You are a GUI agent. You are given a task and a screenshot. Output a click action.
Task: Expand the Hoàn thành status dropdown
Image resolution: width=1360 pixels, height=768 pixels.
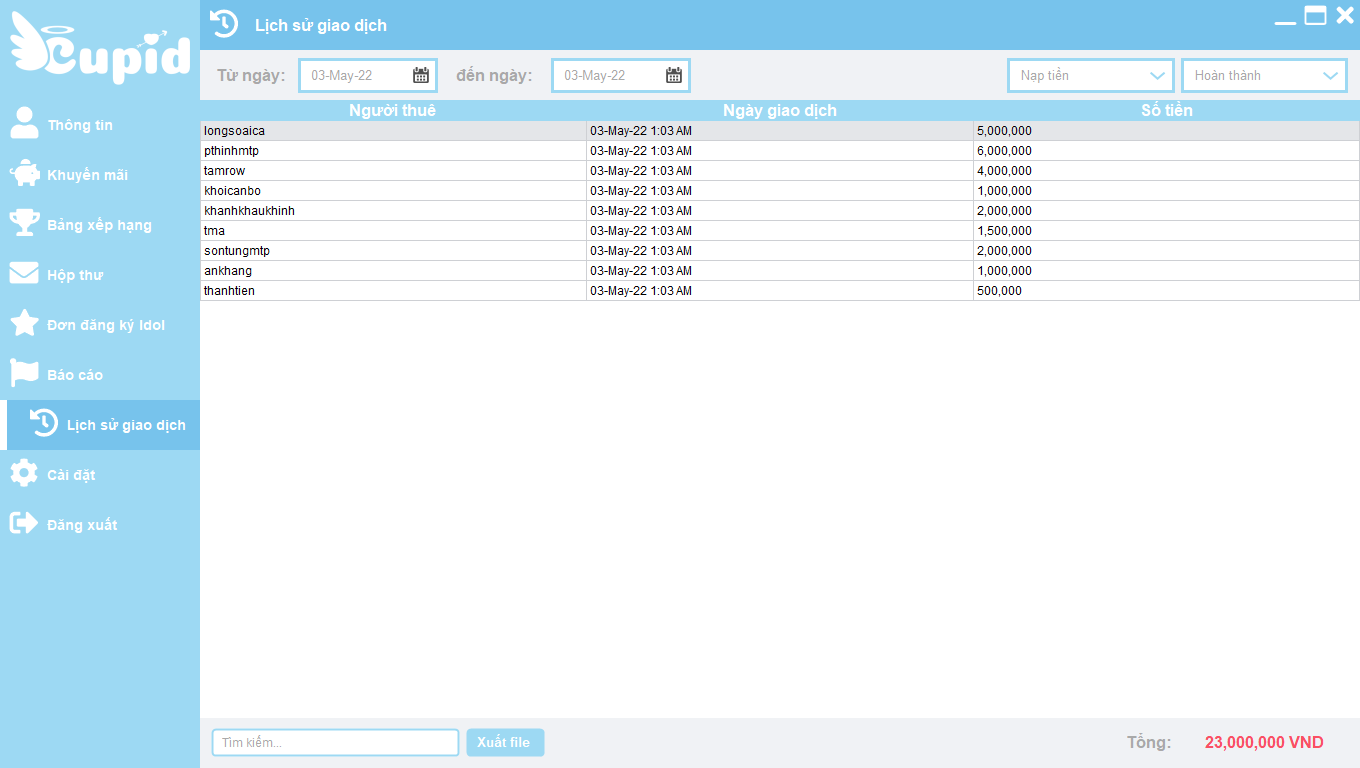pyautogui.click(x=1330, y=75)
